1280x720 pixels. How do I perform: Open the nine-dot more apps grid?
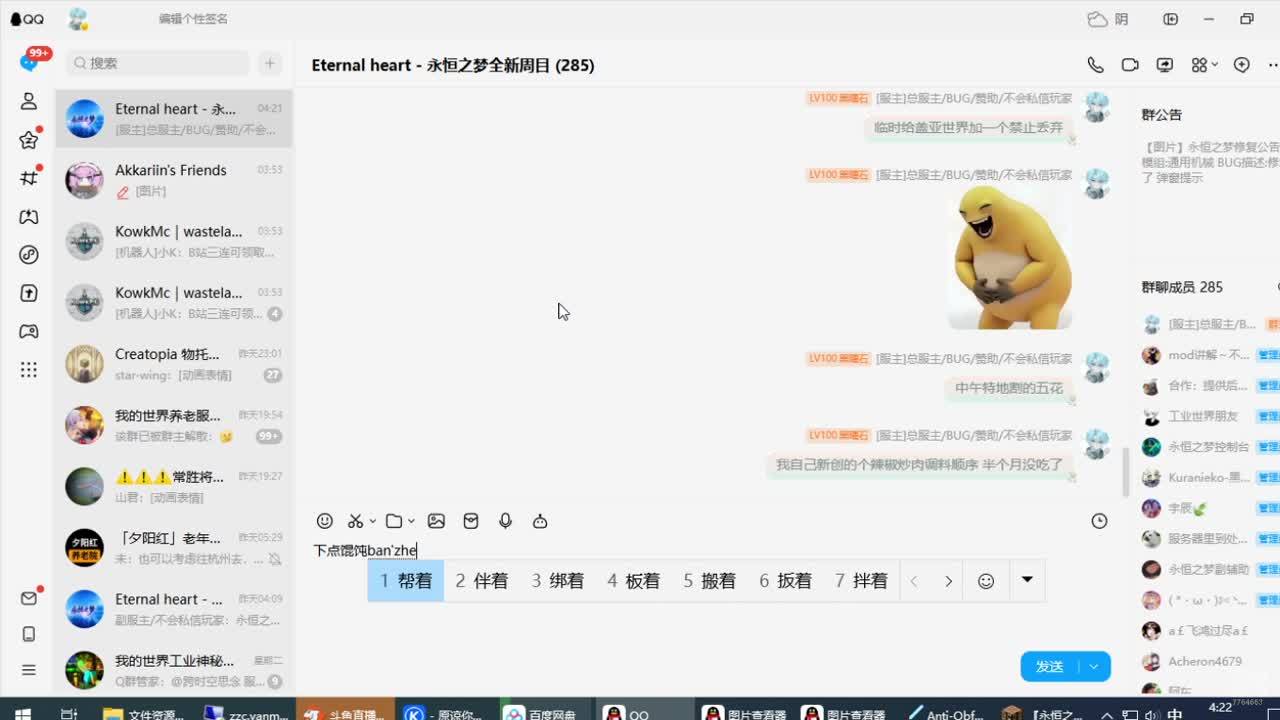click(29, 370)
